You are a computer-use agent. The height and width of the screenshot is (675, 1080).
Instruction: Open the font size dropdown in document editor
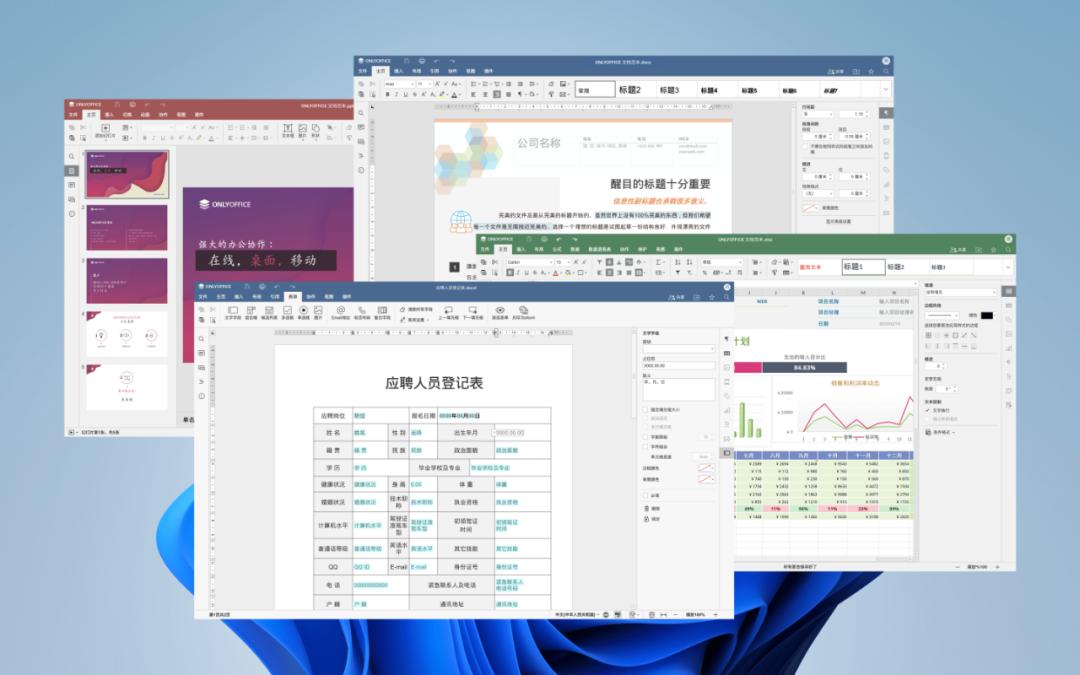(422, 85)
